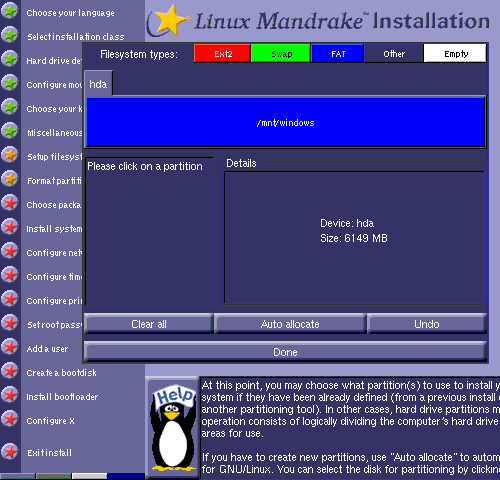The height and width of the screenshot is (480, 500).
Task: Select the Select installation class step
Action: click(76, 37)
